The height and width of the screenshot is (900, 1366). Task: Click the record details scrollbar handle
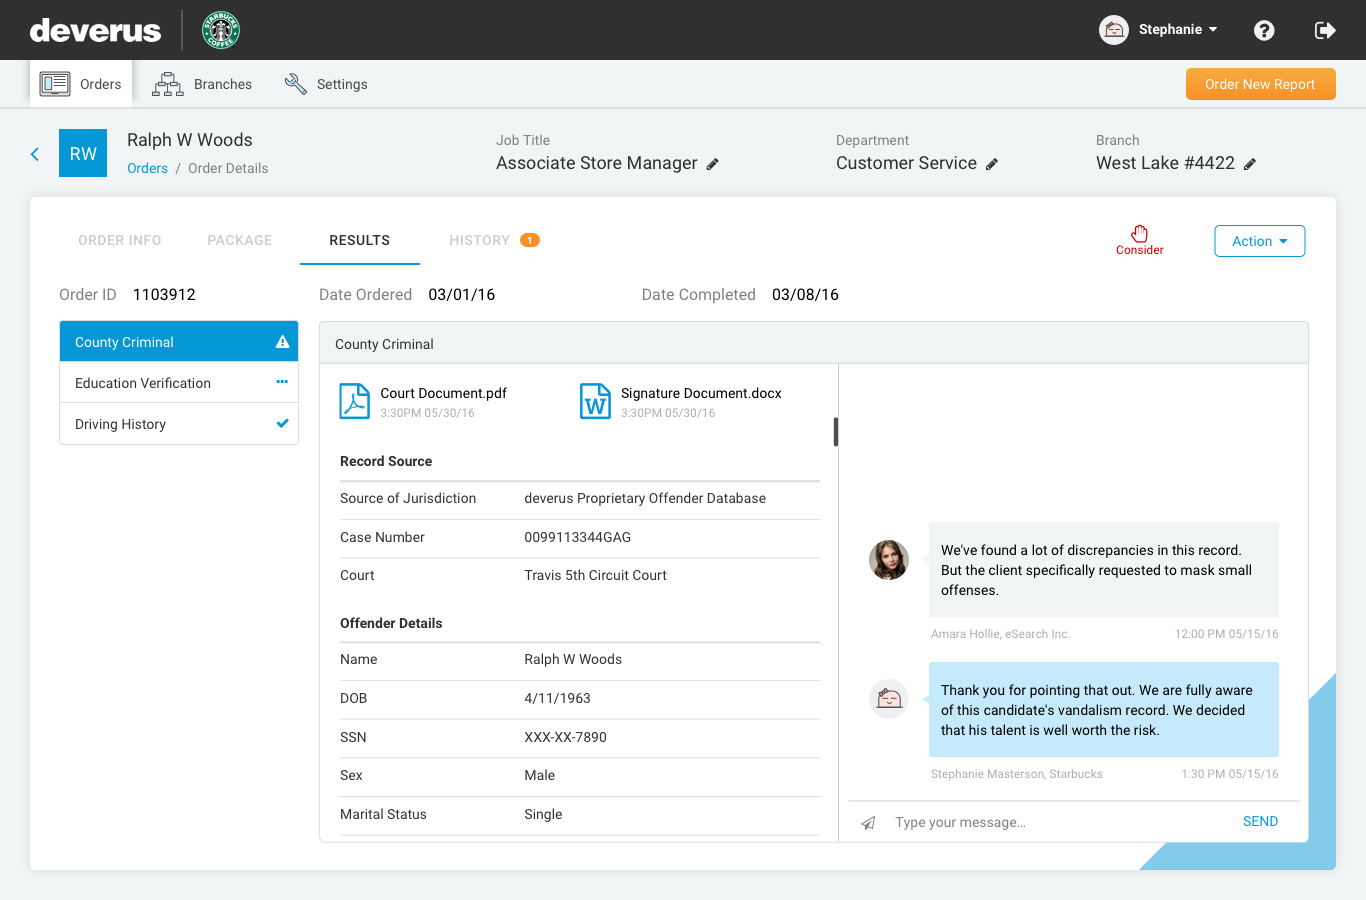point(836,432)
